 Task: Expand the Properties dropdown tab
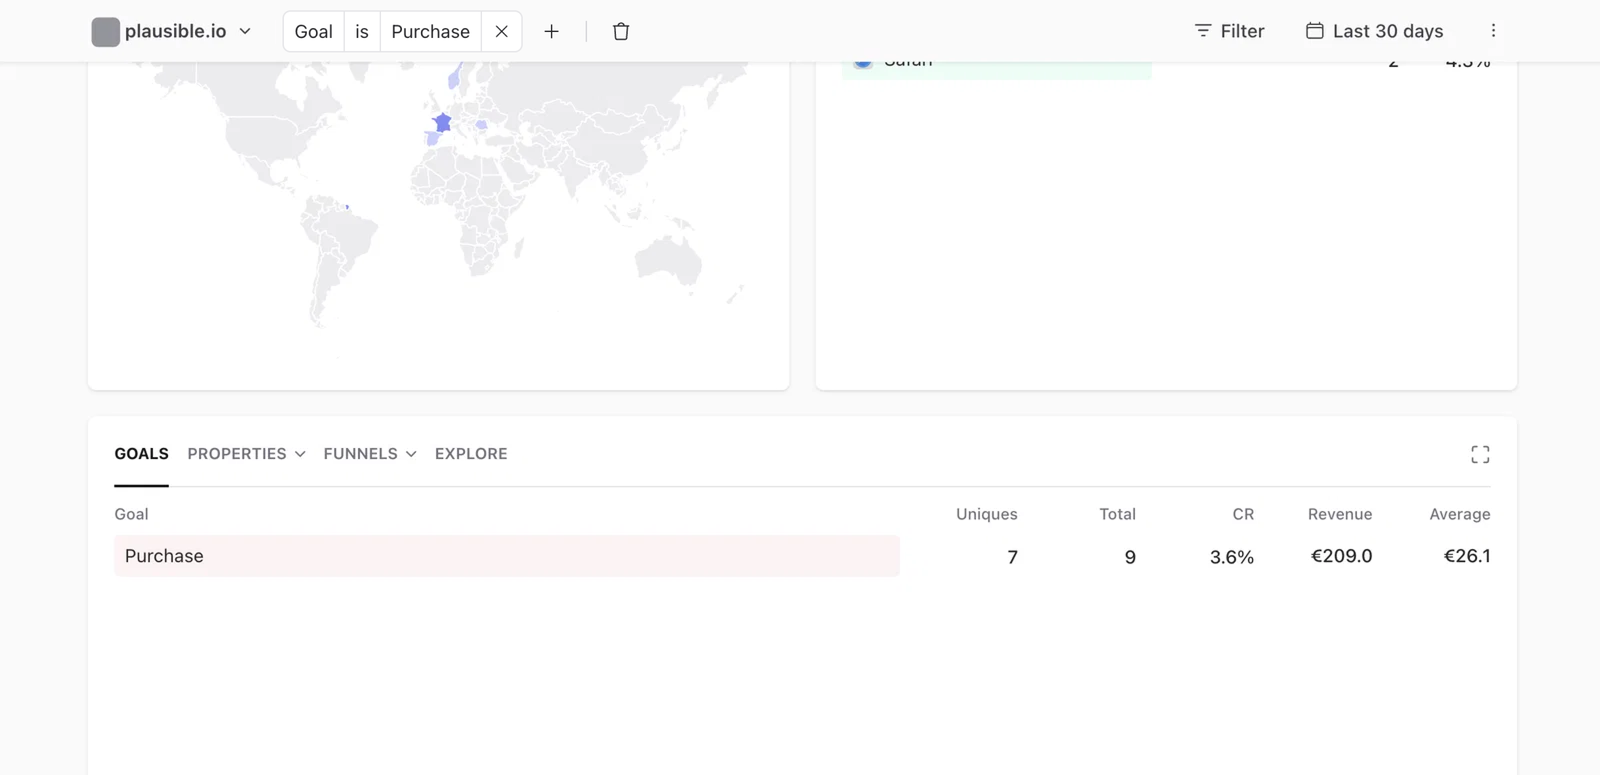coord(246,454)
